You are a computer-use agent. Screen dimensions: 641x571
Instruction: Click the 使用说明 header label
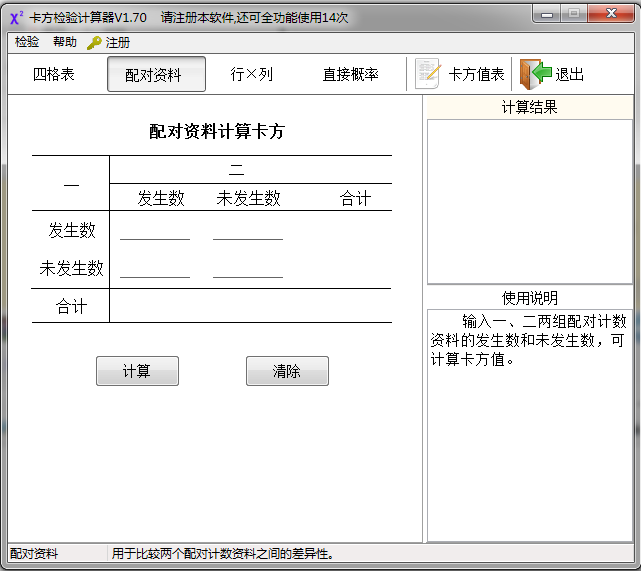pos(529,298)
